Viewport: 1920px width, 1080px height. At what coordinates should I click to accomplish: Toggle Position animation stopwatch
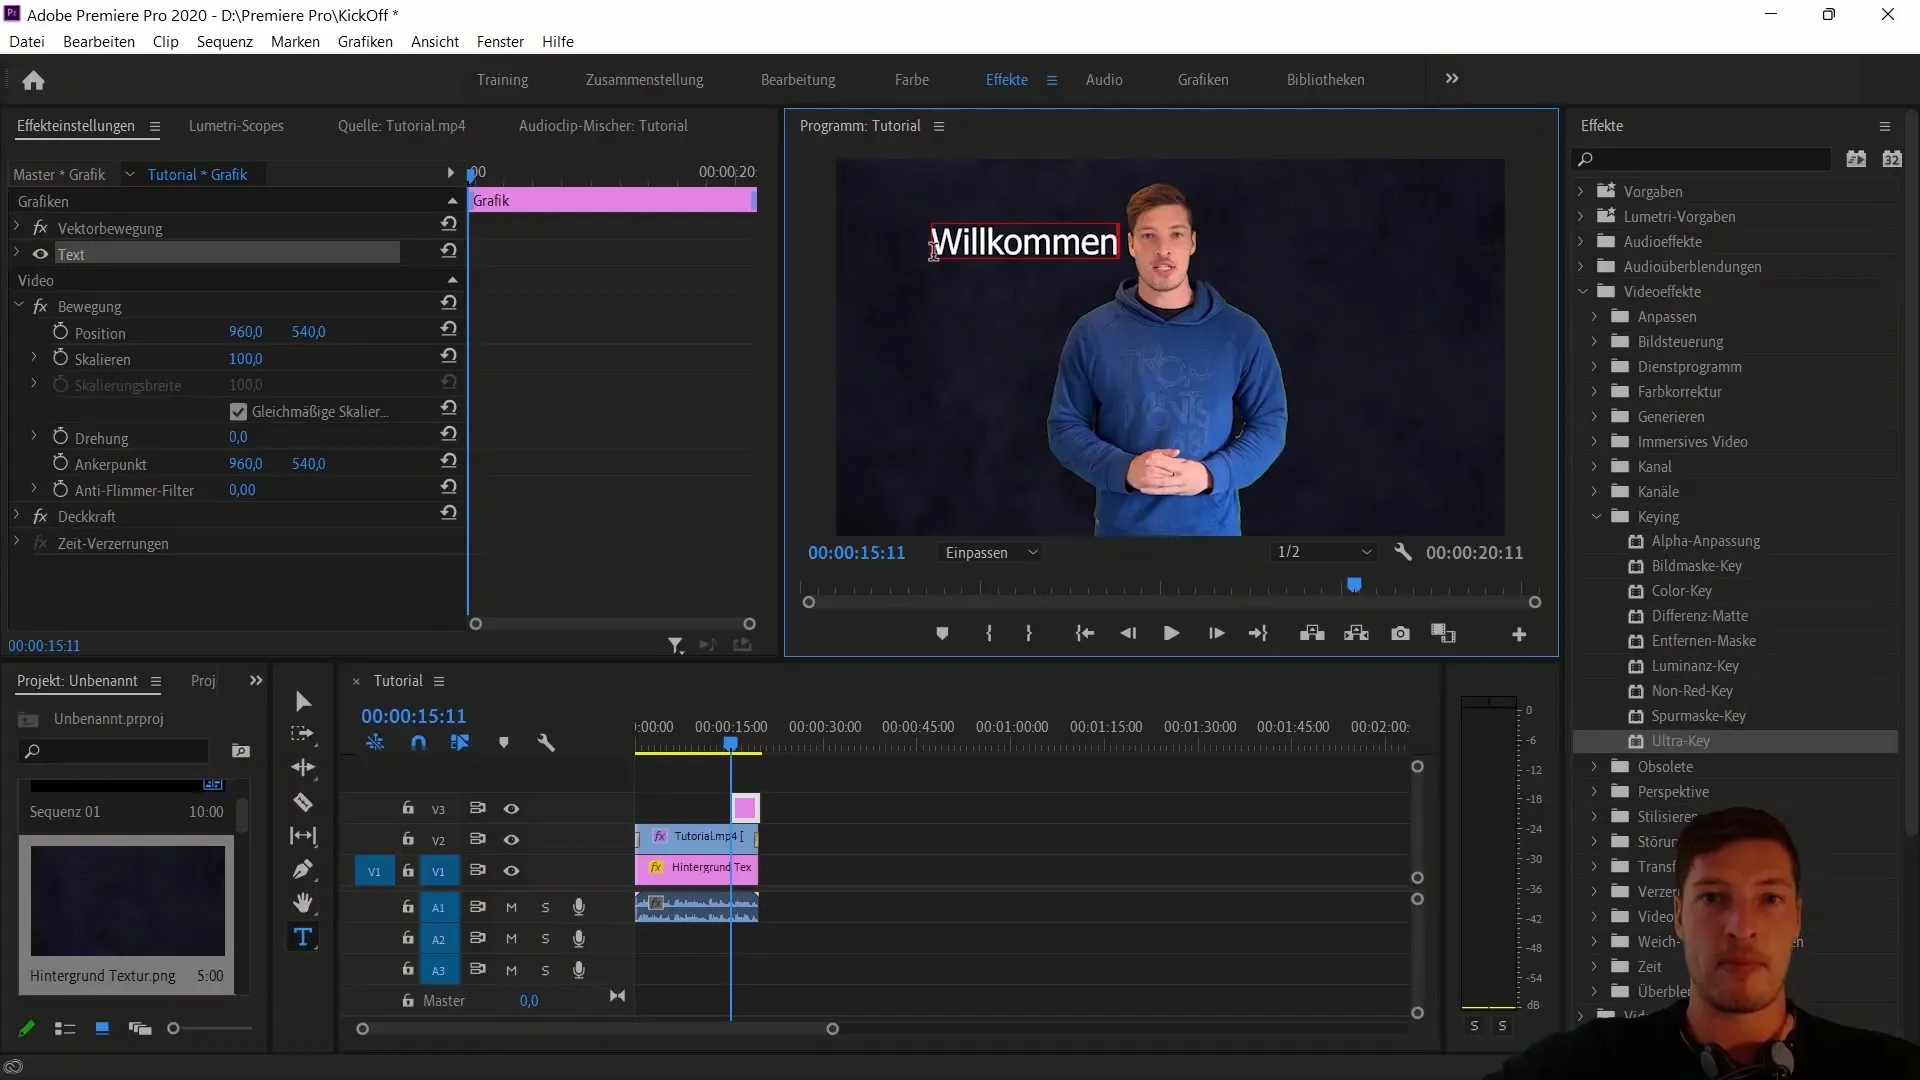(x=60, y=331)
